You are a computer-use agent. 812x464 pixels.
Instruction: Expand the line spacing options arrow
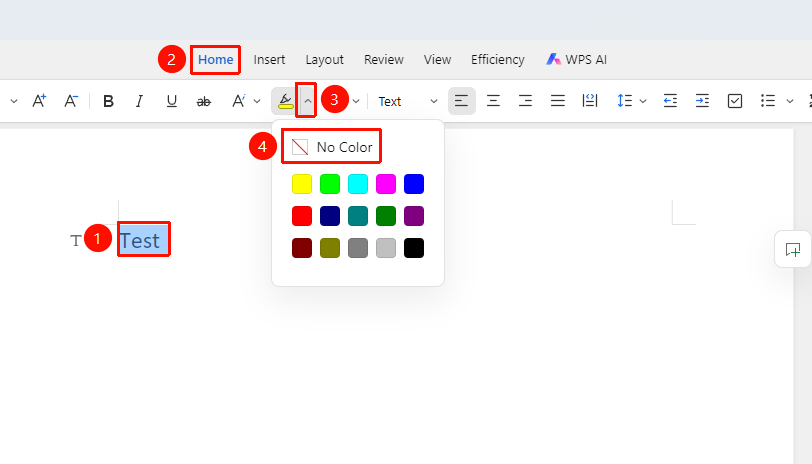643,102
